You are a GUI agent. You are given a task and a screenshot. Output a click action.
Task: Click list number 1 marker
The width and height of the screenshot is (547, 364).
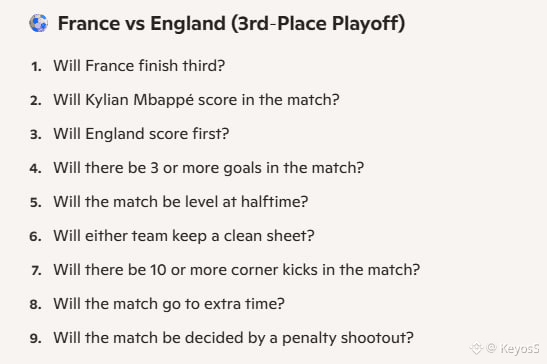click(x=36, y=66)
